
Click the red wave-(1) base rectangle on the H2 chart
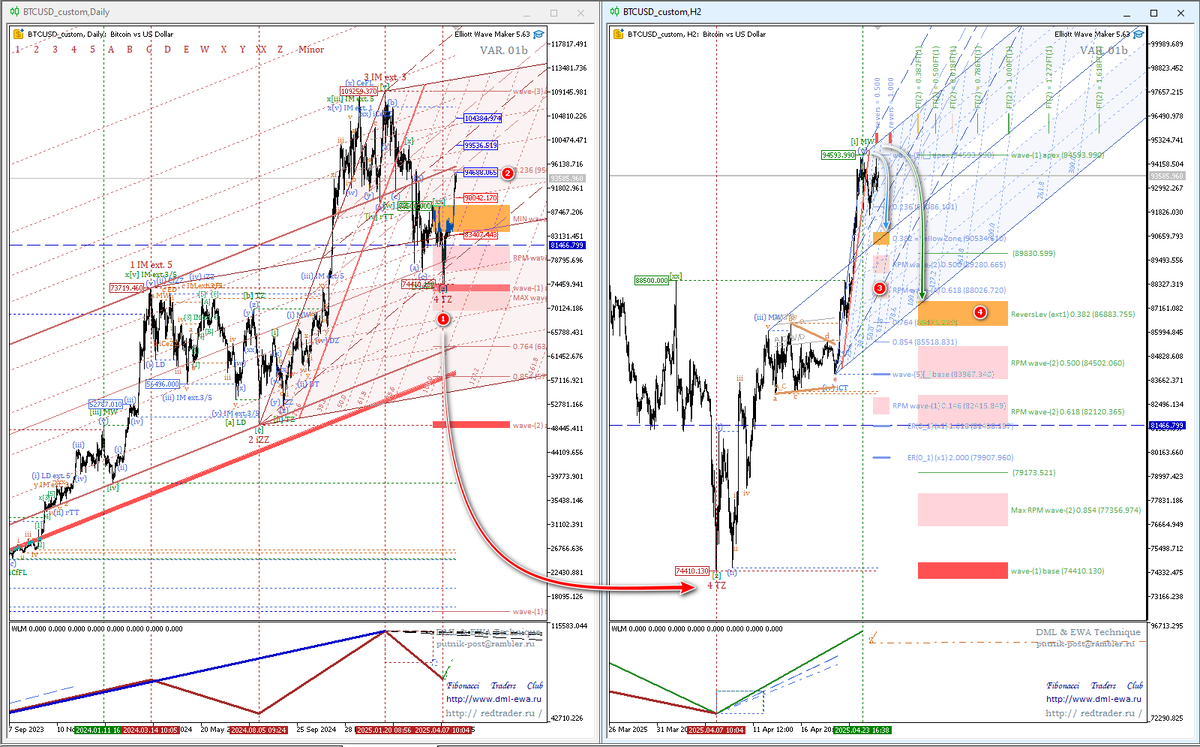click(x=962, y=570)
